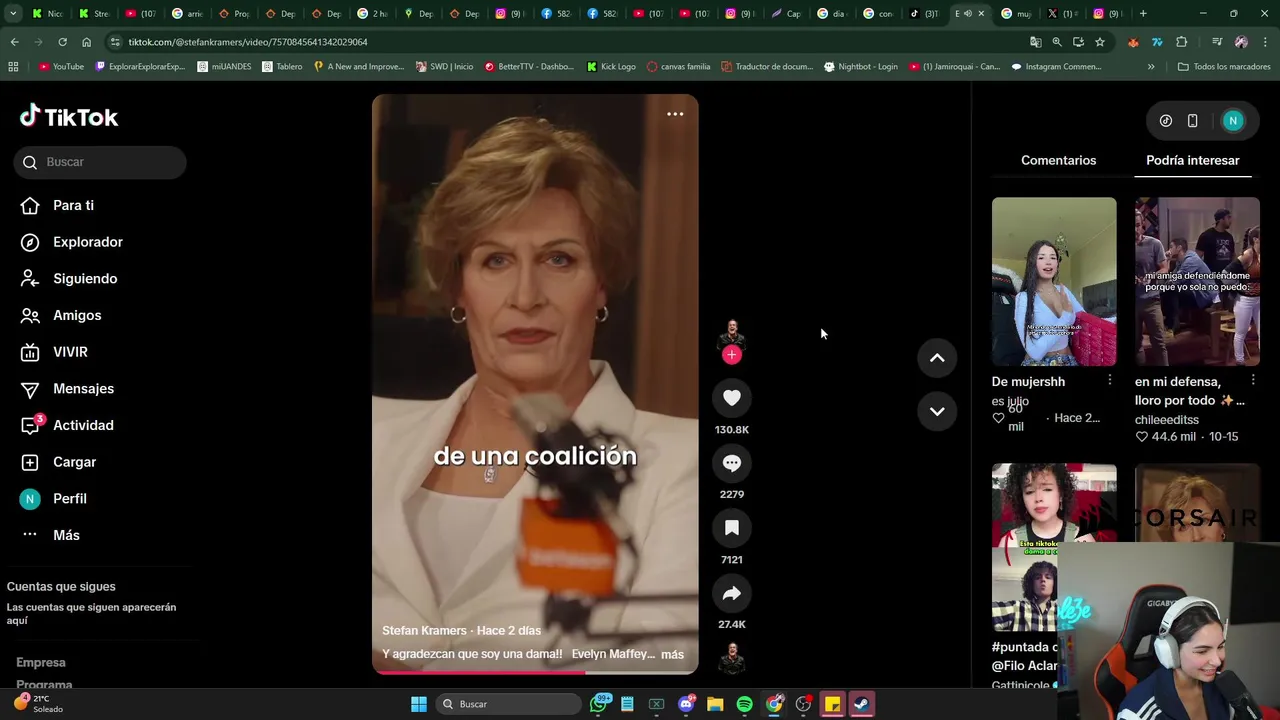The image size is (1280, 720).
Task: Share the video using the arrow icon
Action: [x=732, y=593]
